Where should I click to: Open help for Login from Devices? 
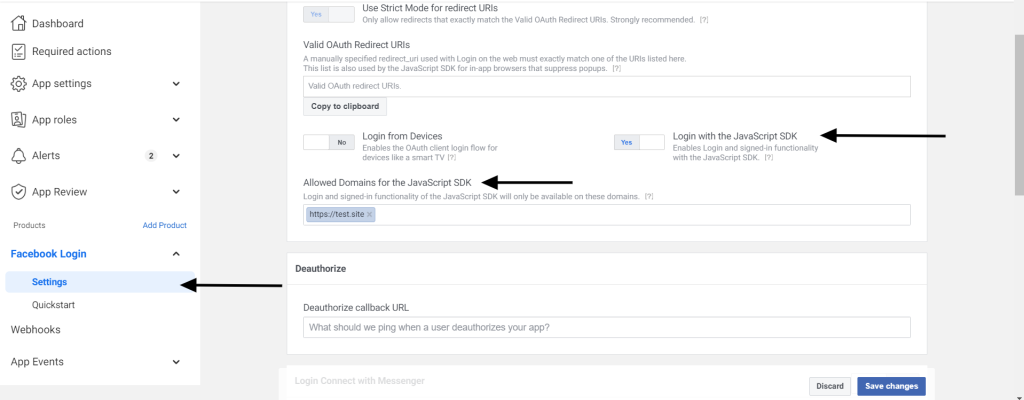pos(451,158)
